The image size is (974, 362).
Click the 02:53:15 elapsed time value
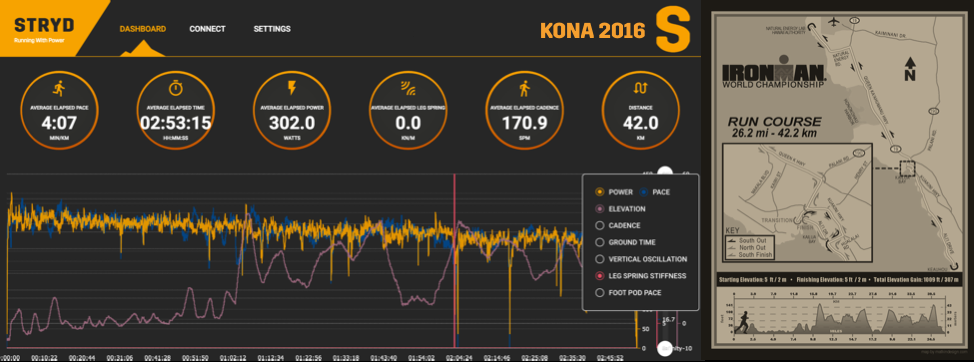coord(175,123)
